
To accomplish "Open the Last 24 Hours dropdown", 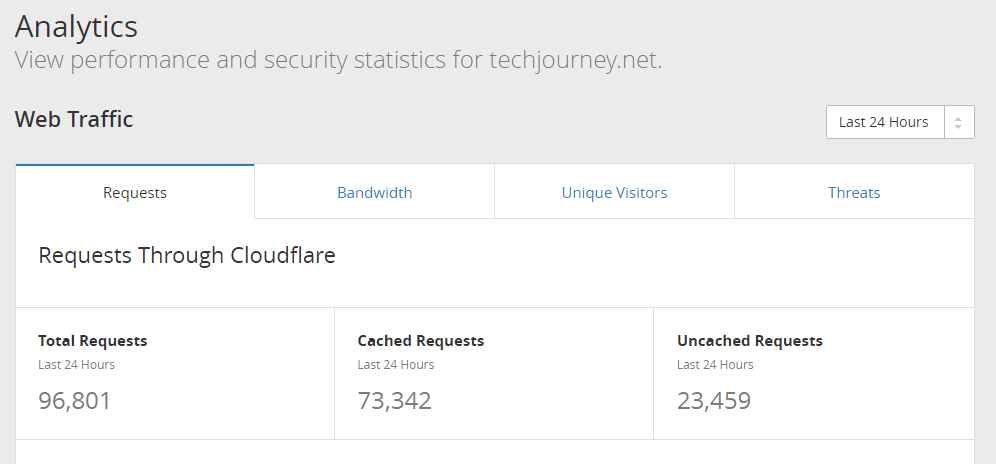I will click(900, 122).
